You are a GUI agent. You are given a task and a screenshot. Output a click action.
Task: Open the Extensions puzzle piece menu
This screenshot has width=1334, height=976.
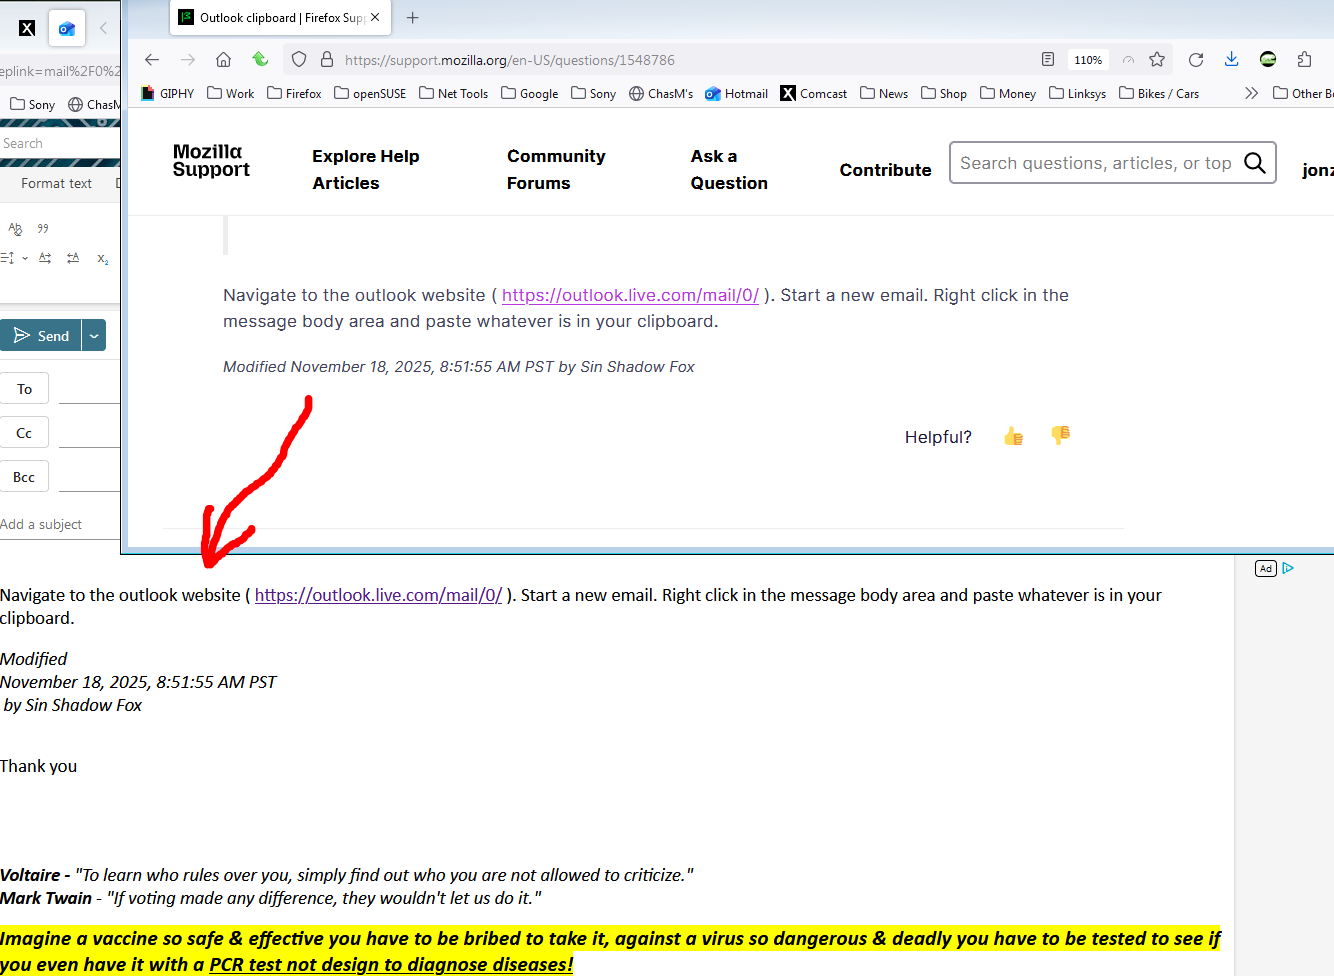tap(1304, 60)
